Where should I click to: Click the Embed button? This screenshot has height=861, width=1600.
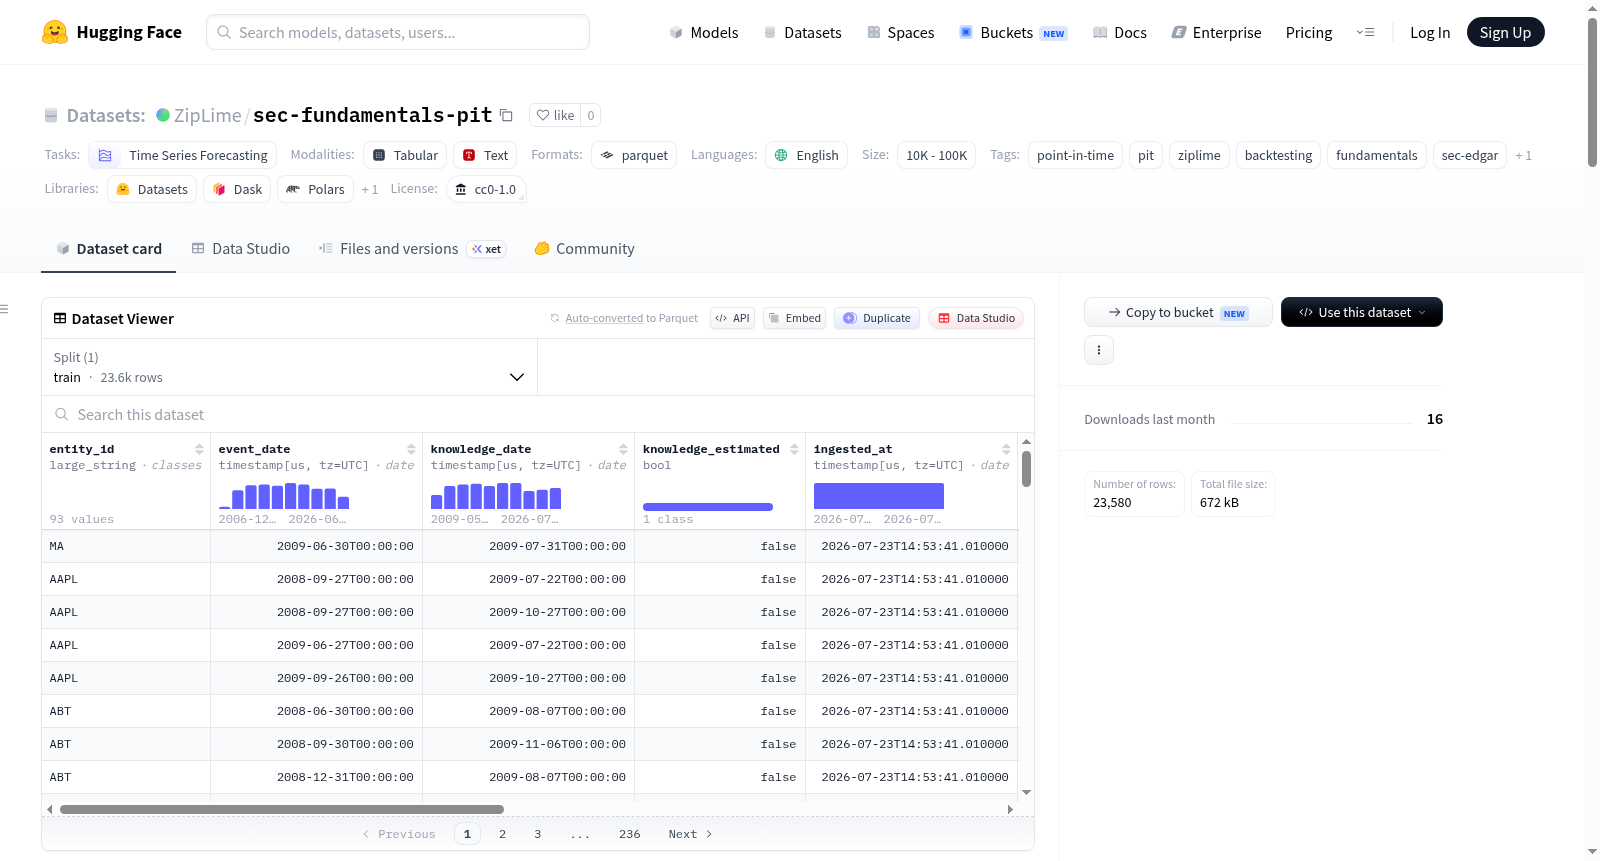[x=794, y=318]
